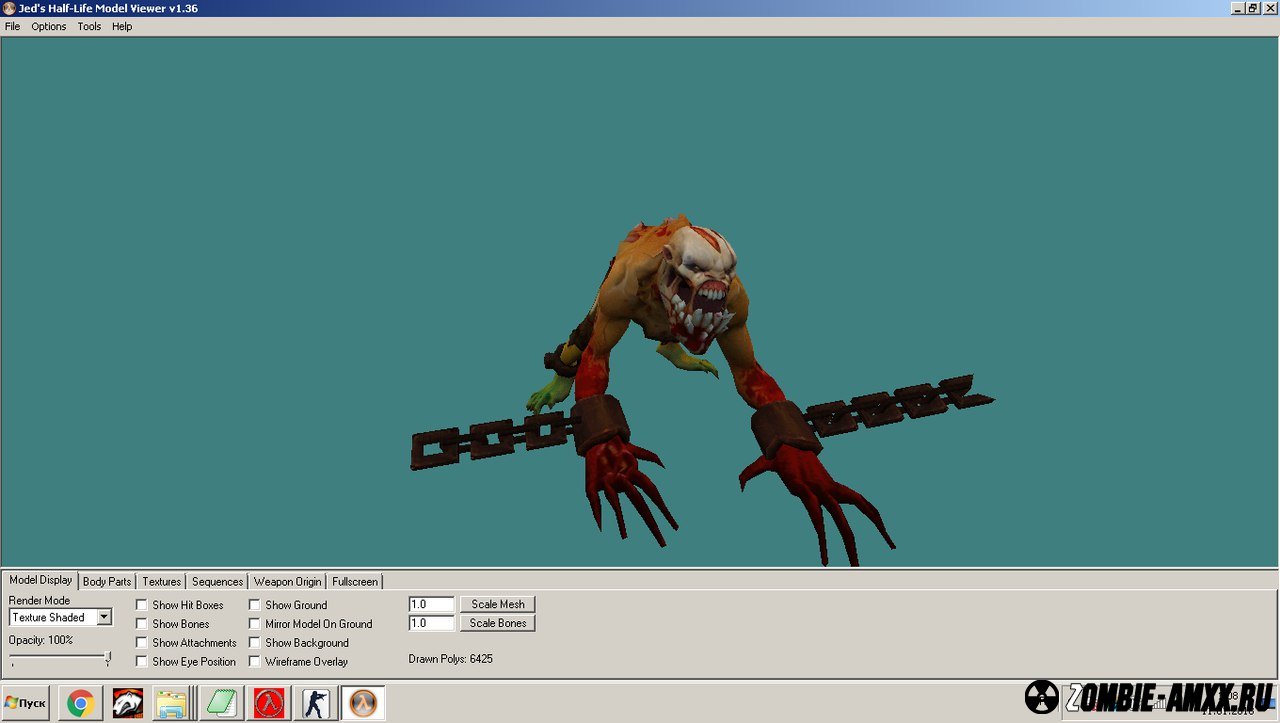Screen dimensions: 1280x723
Task: Click the Jed's Model Viewer title bar icon
Action: click(9, 8)
